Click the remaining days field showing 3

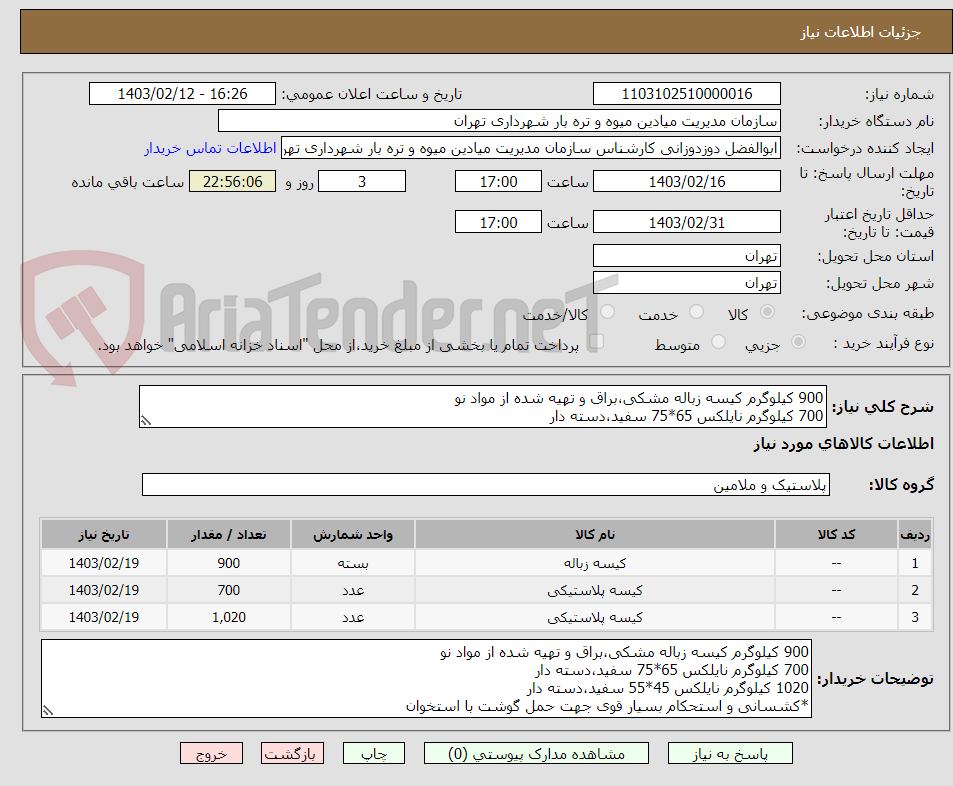coord(362,181)
